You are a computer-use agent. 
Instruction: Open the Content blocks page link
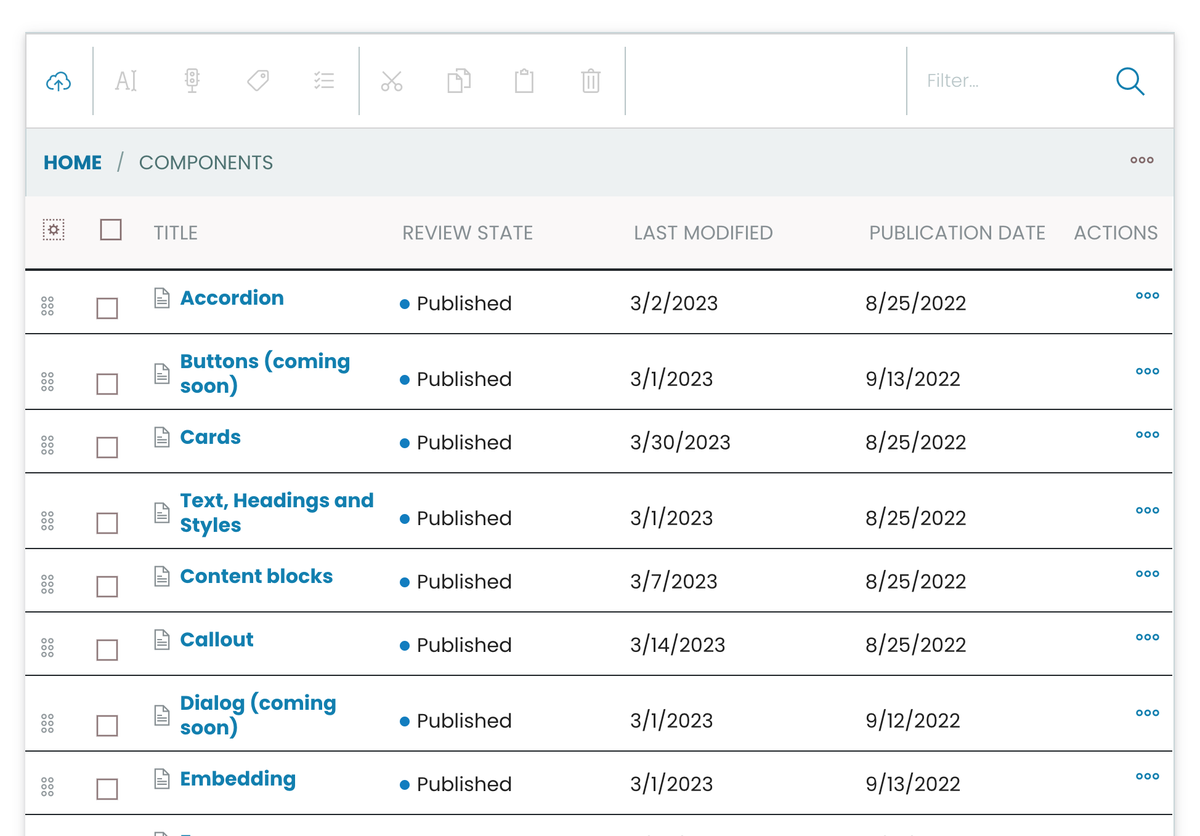coord(256,576)
